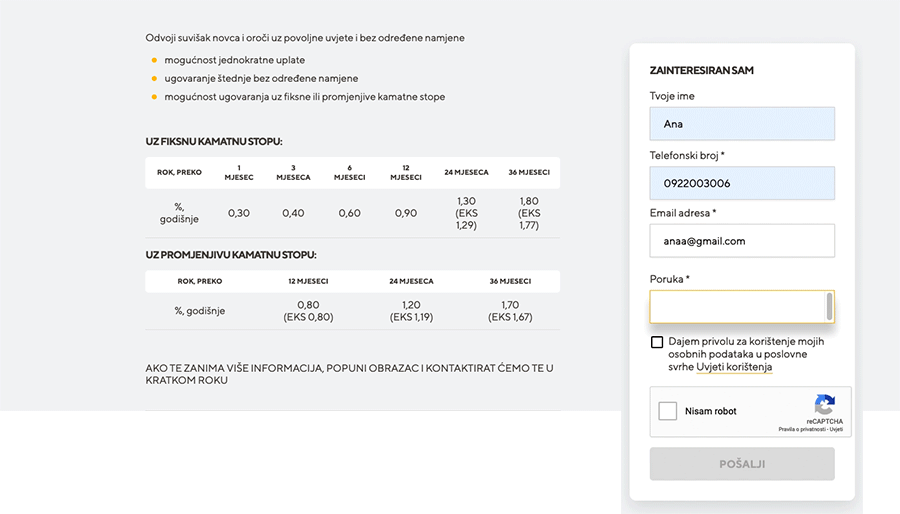Select the 1,80 fixed rate cell
Viewport: 900px width, 514px height.
click(529, 213)
